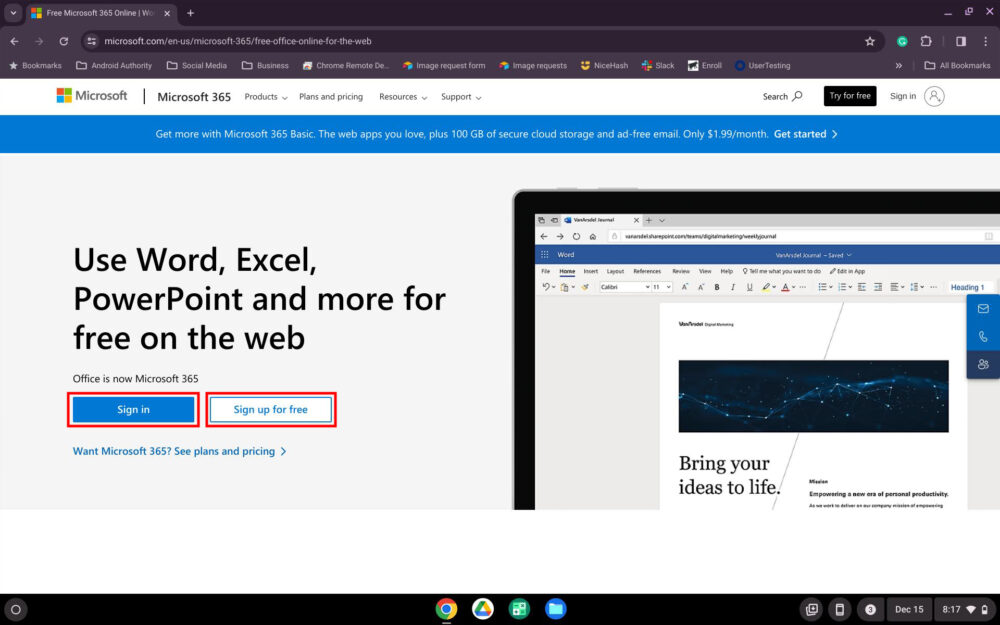Open the Plans and pricing menu item
Viewport: 1000px width, 625px height.
[331, 96]
